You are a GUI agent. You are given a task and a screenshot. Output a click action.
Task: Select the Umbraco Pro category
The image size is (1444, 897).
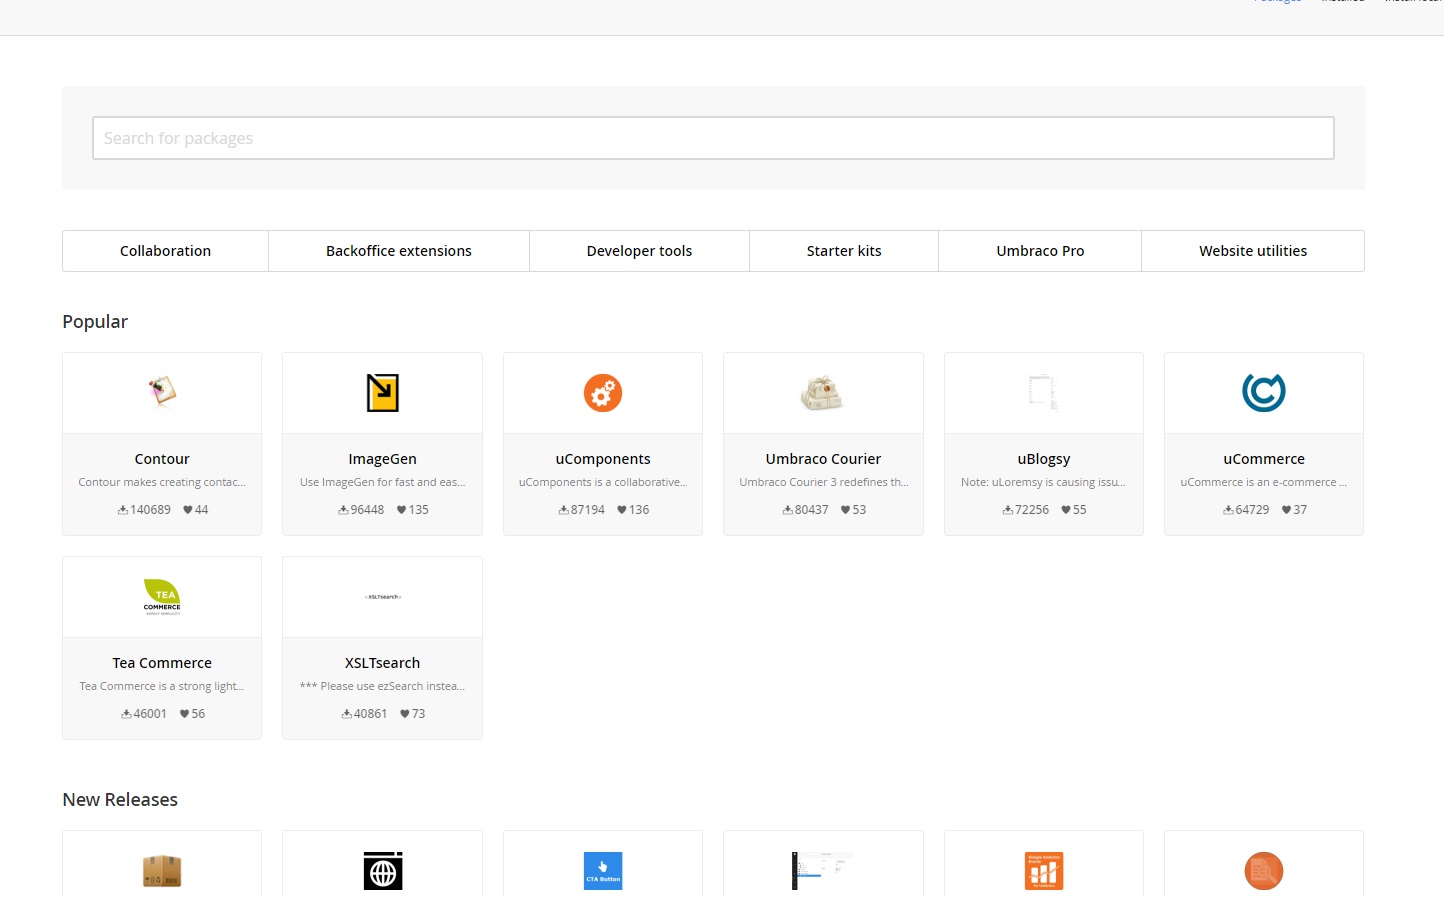click(x=1040, y=251)
